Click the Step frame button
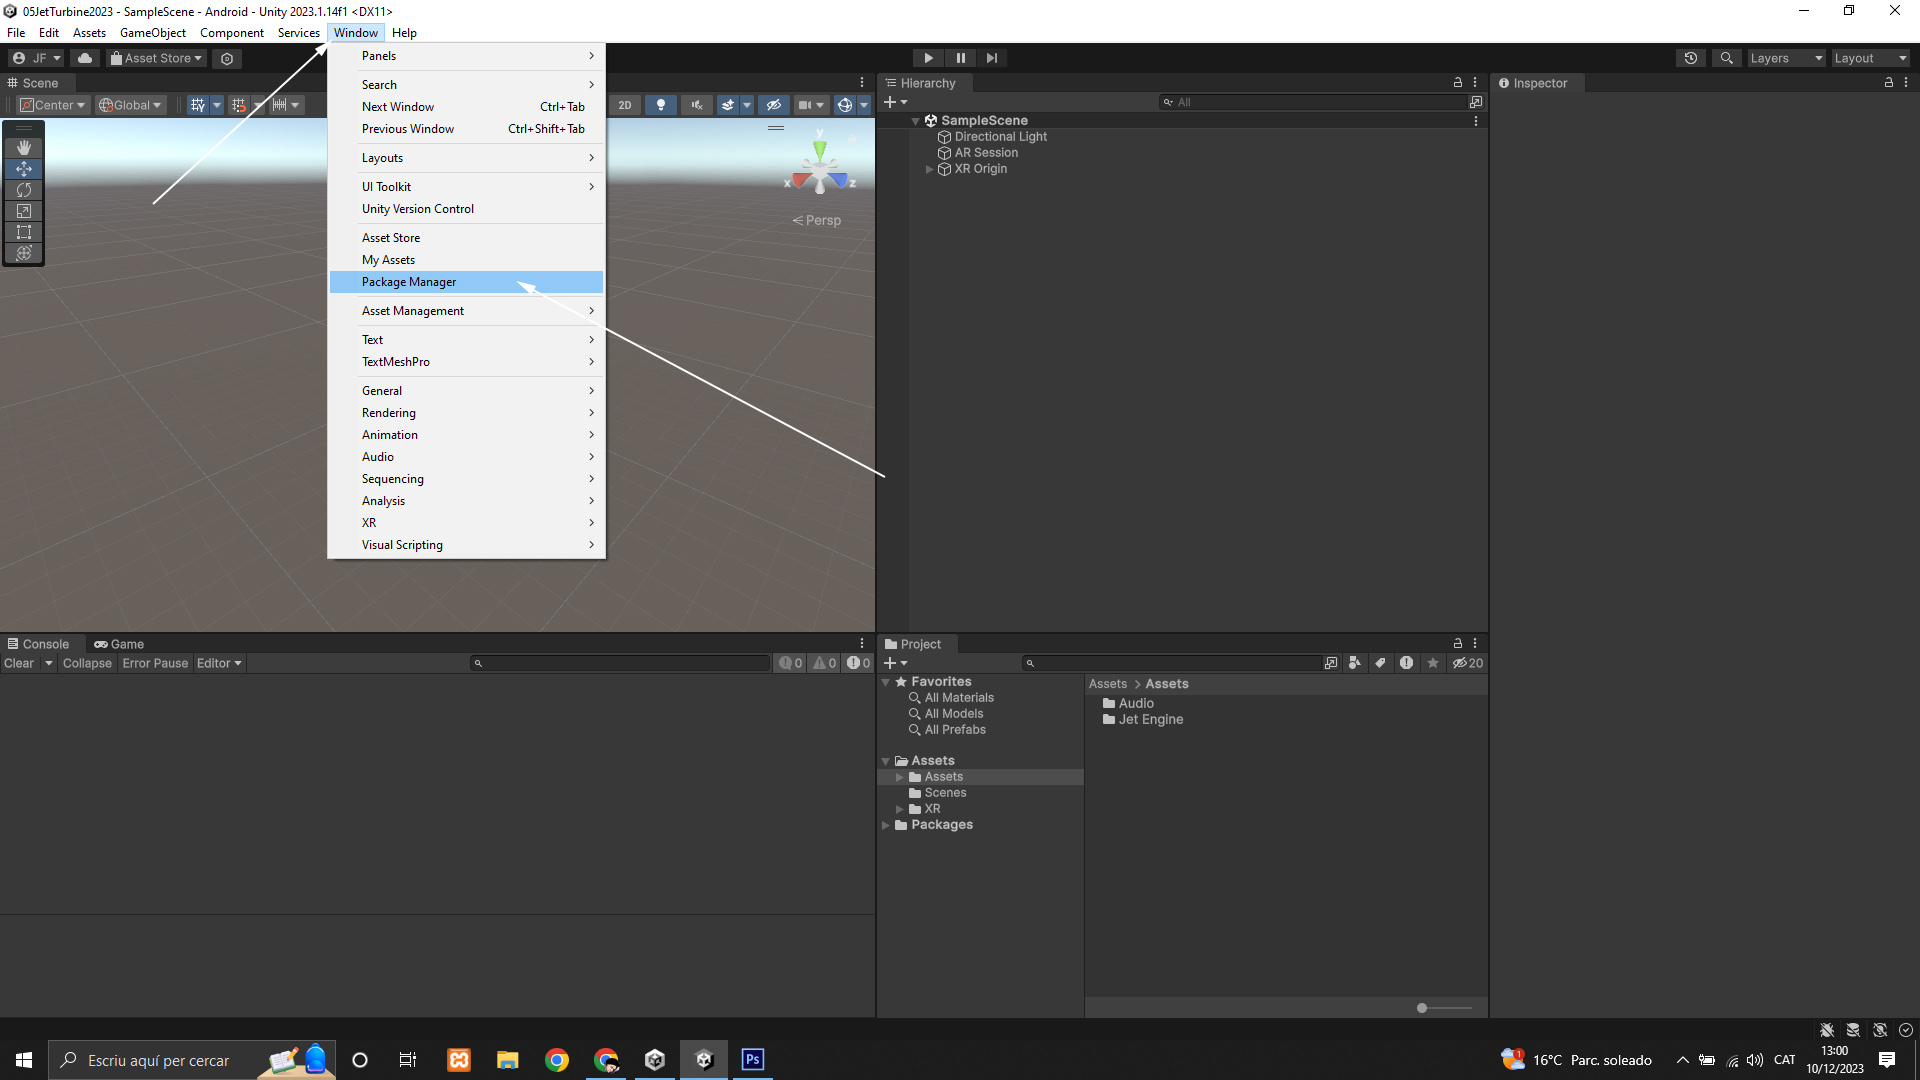 coord(991,58)
